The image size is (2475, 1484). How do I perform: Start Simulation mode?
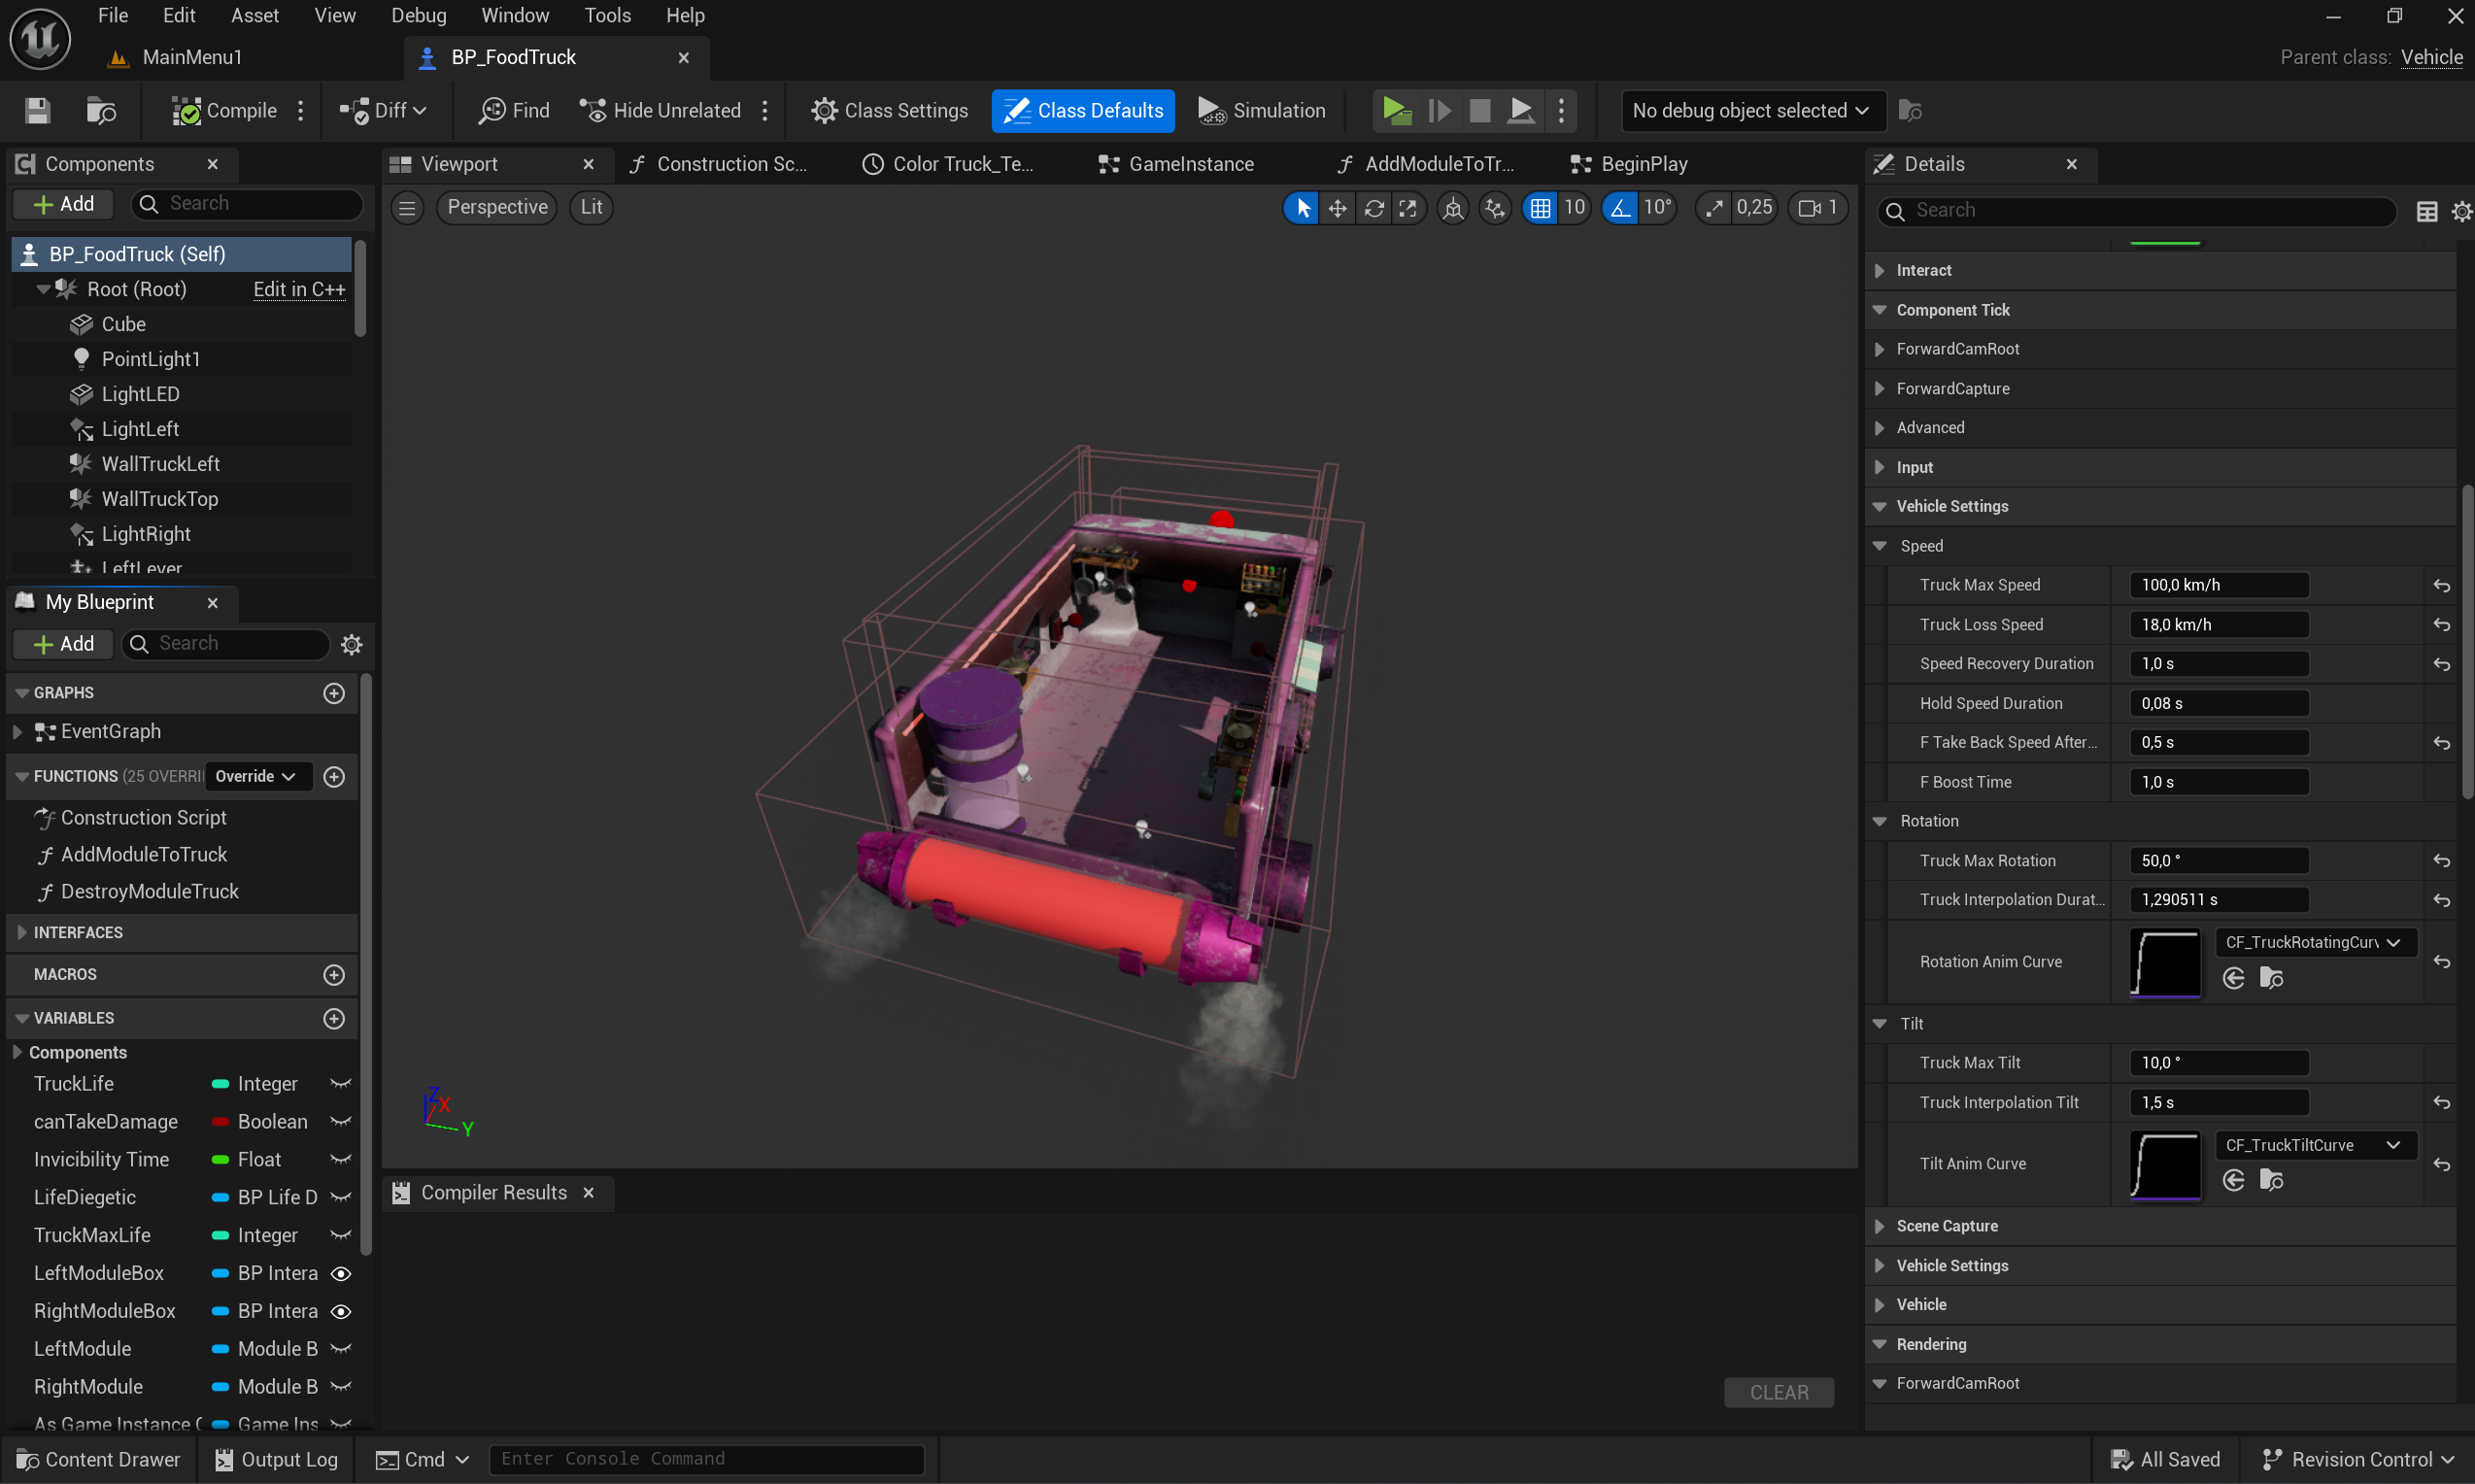tap(1261, 110)
